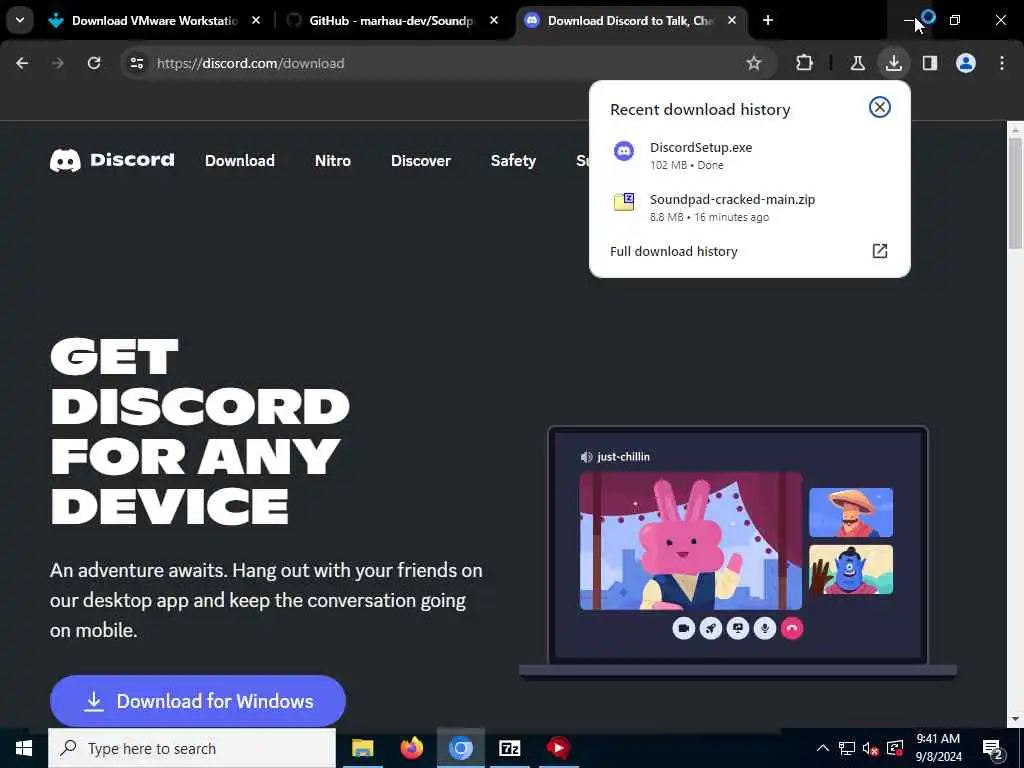Open the Extensions puzzle icon
The width and height of the screenshot is (1024, 768).
coord(805,63)
